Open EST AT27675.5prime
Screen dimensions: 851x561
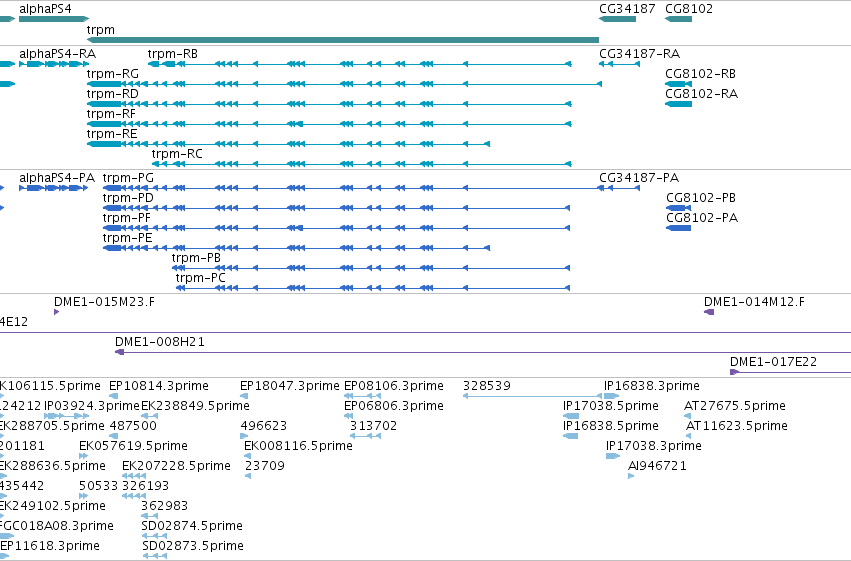click(735, 406)
